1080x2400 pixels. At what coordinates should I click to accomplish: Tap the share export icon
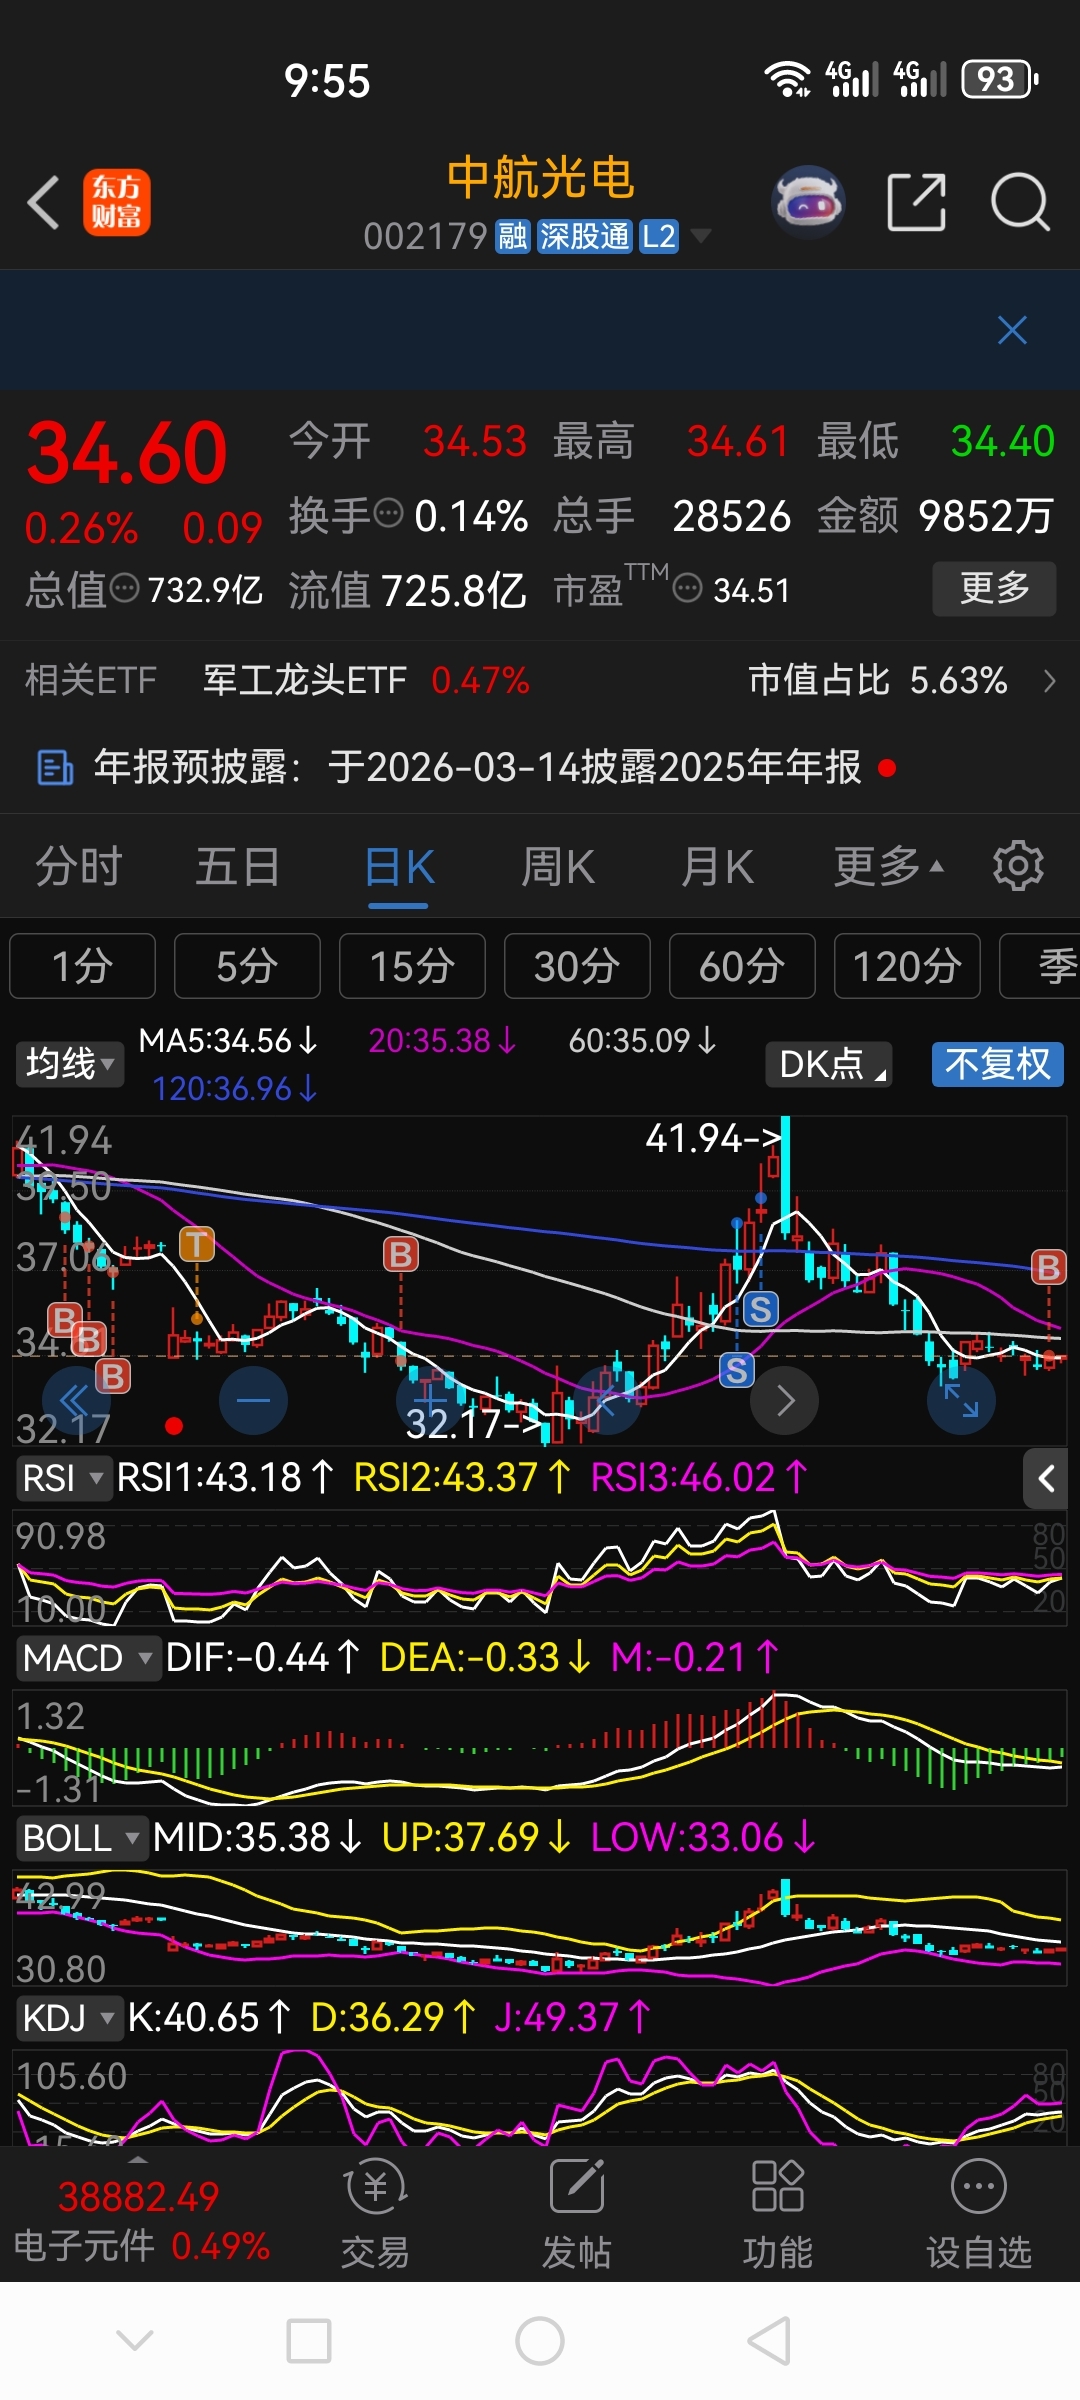point(916,202)
